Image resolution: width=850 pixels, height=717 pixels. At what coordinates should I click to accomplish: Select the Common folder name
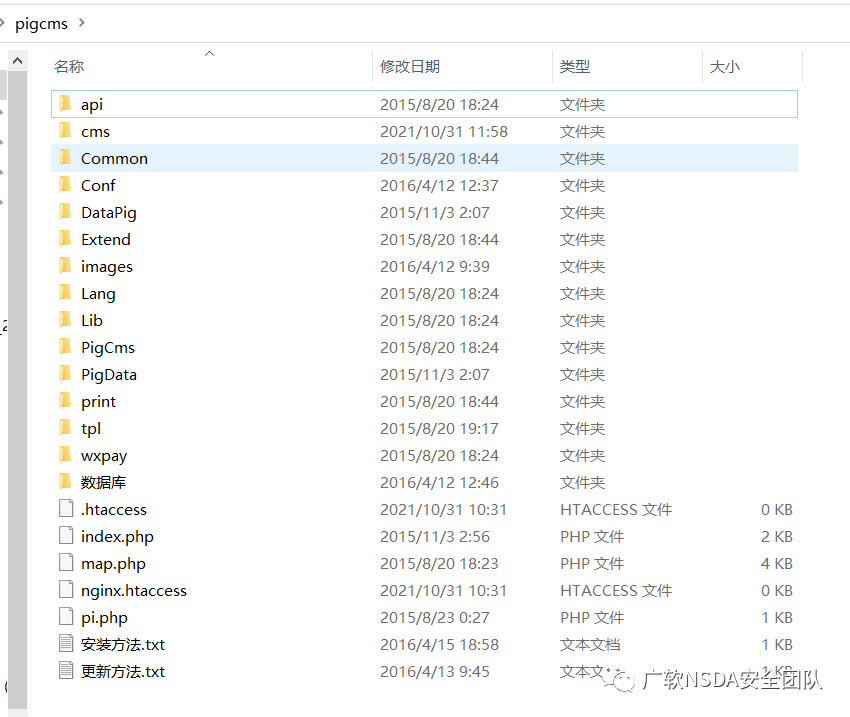click(x=114, y=159)
